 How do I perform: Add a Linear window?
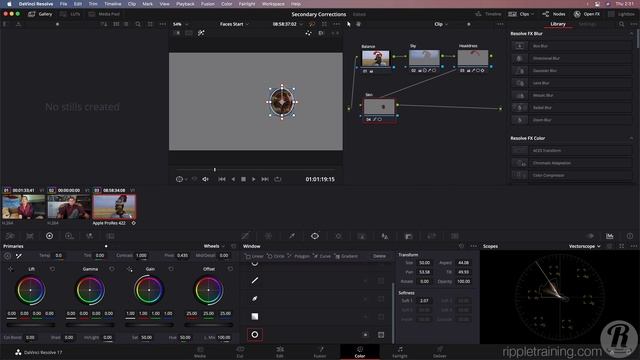[254, 256]
